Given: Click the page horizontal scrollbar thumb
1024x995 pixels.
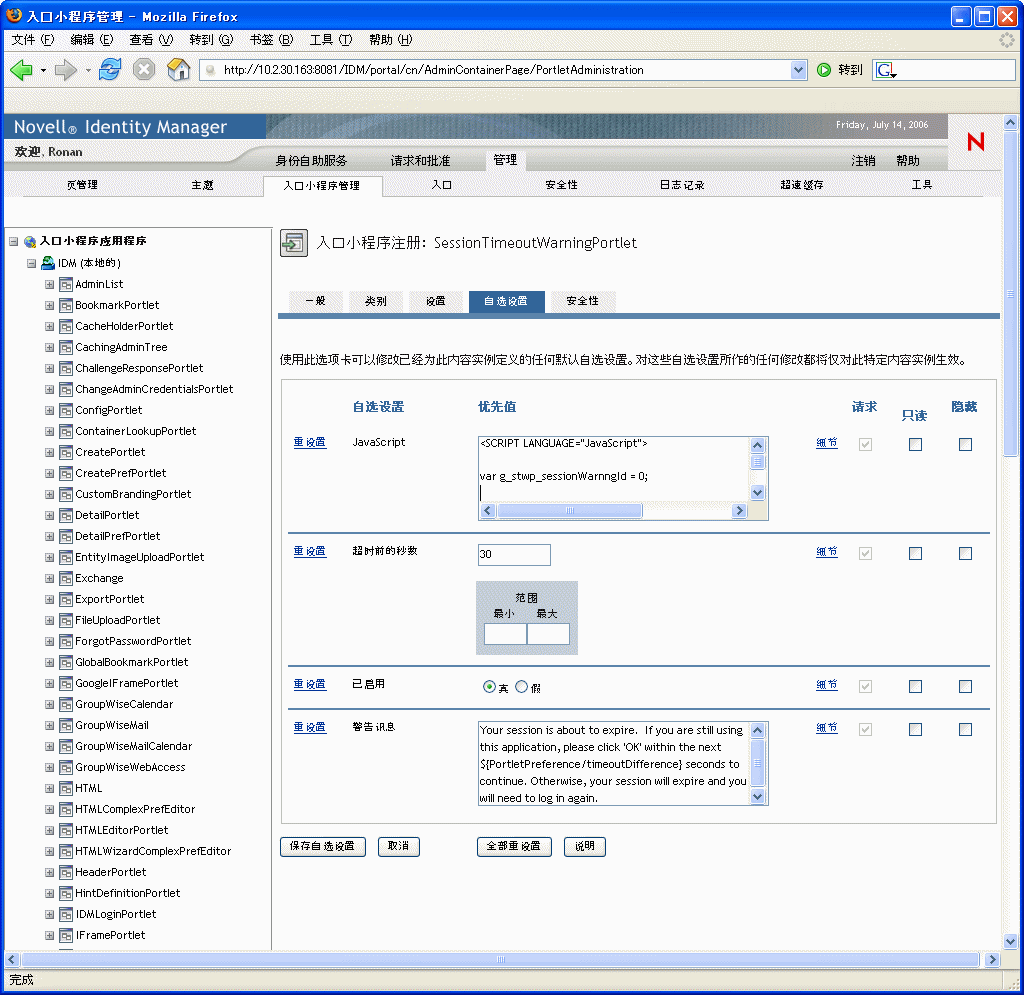Looking at the screenshot, I should click(500, 959).
